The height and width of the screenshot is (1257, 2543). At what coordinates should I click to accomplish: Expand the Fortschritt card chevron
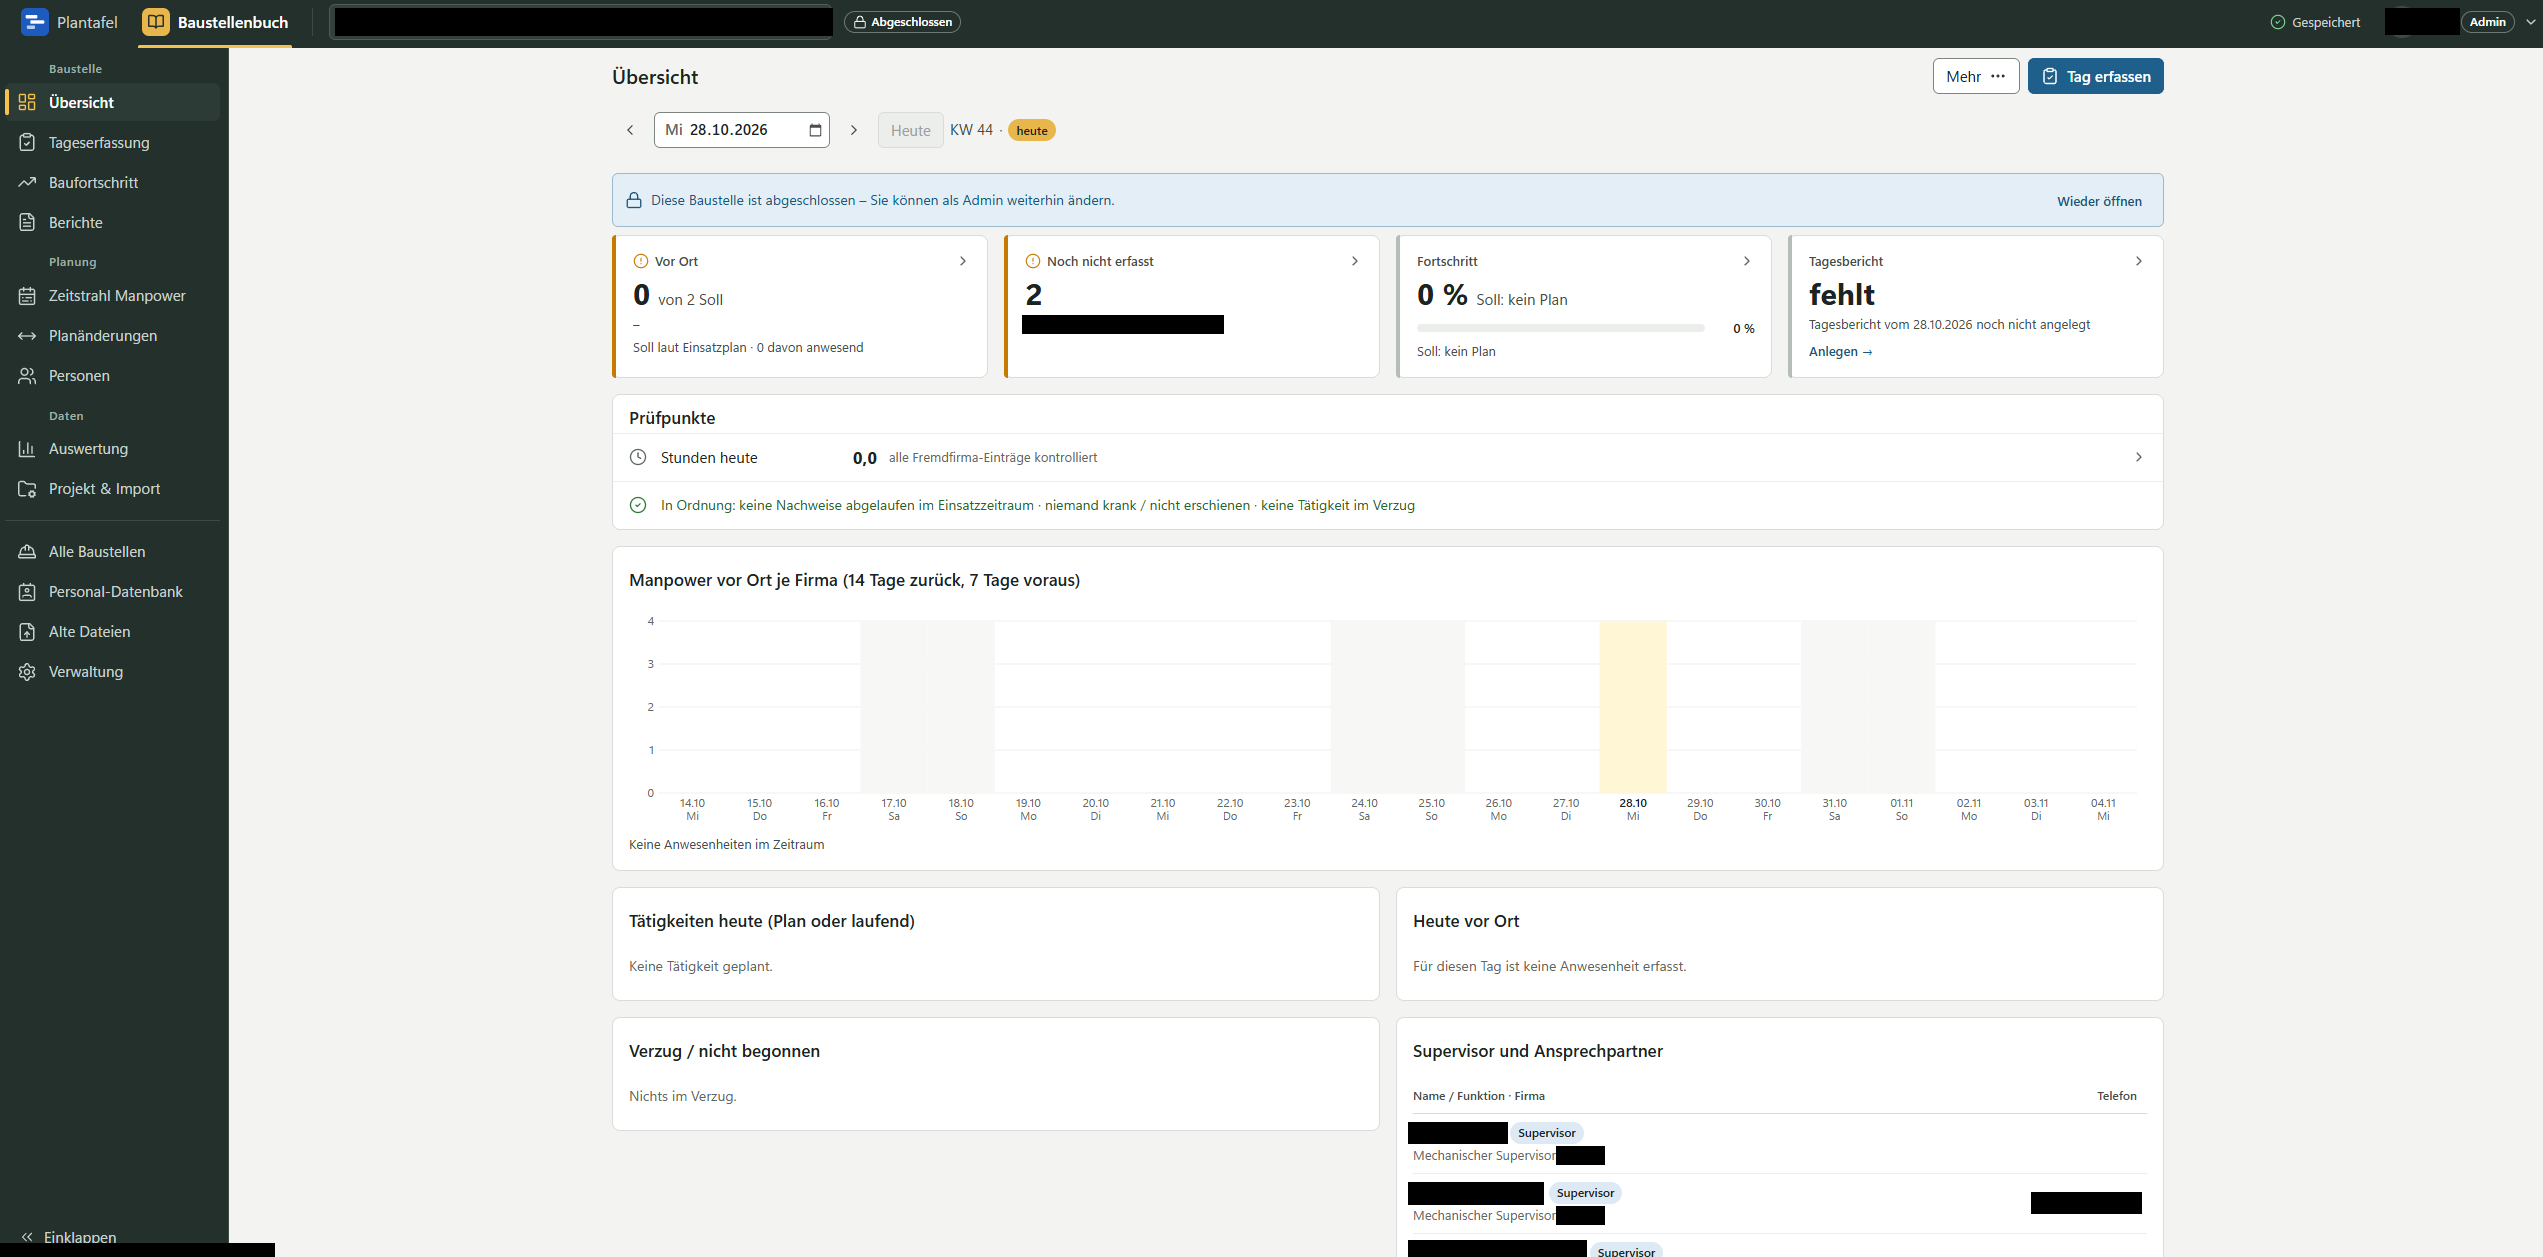[x=1747, y=261]
